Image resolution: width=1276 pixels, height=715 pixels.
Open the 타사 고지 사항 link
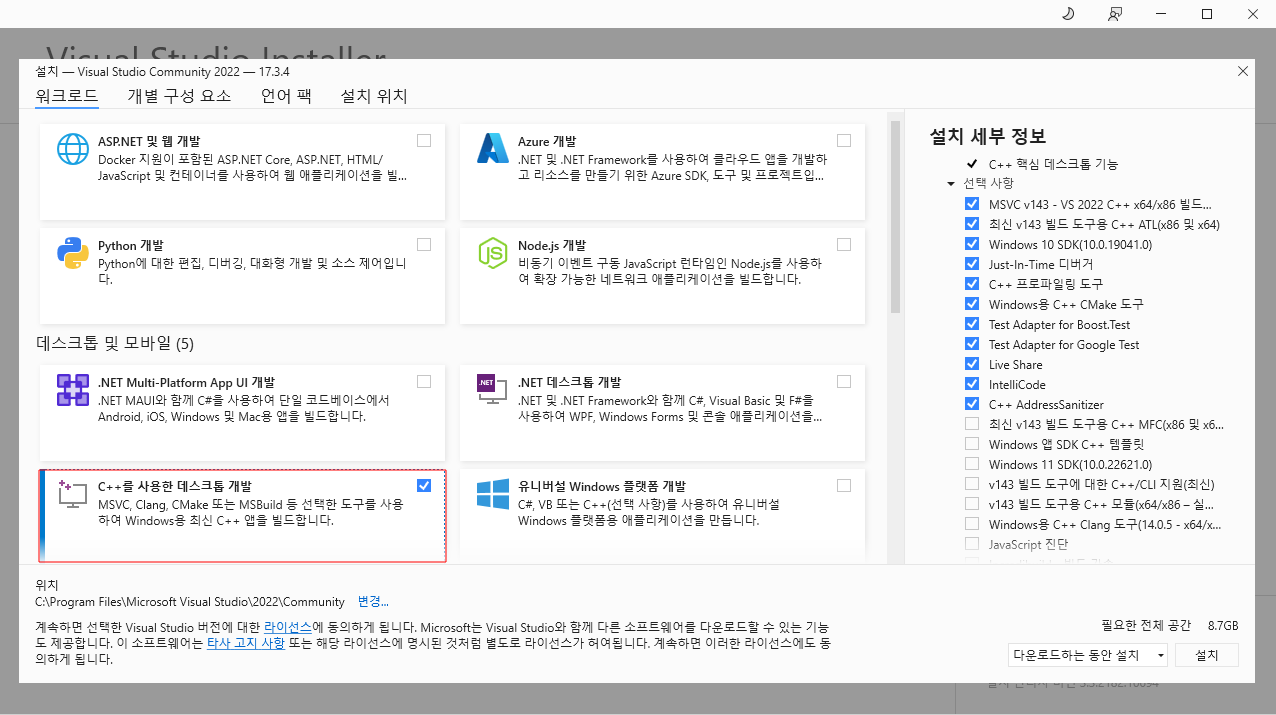(245, 642)
